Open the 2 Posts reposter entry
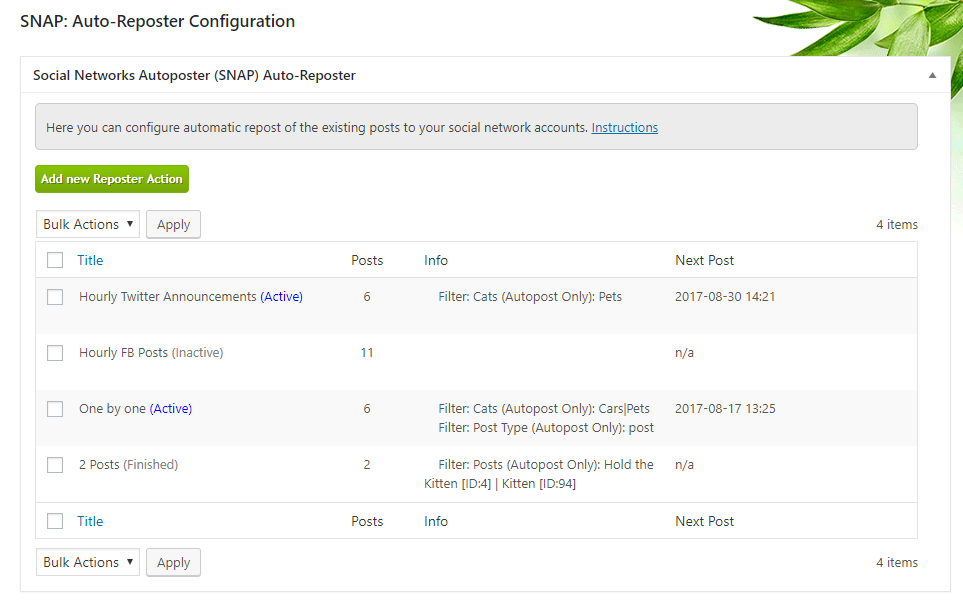This screenshot has height=611, width=963. [x=100, y=465]
